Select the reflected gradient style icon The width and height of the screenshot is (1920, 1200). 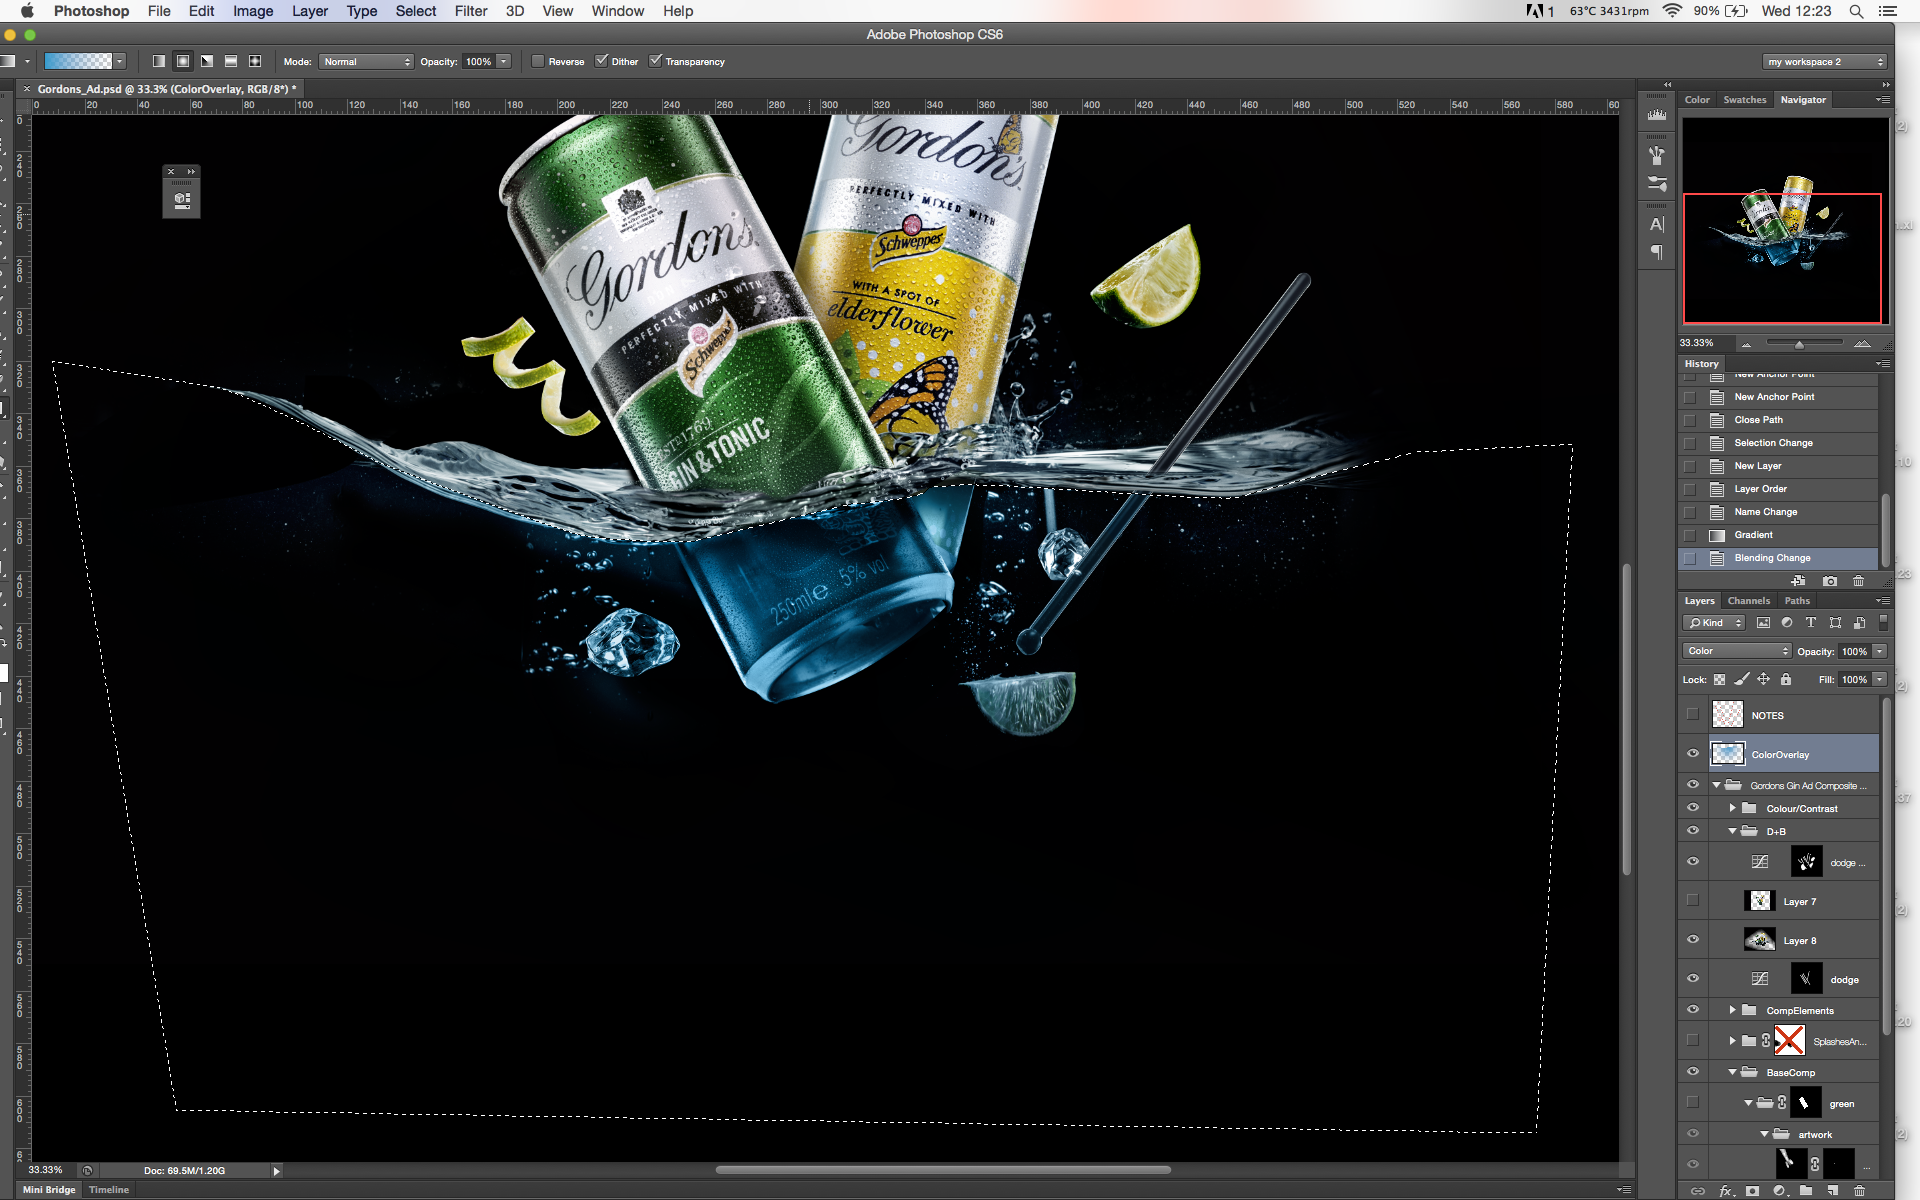[231, 61]
